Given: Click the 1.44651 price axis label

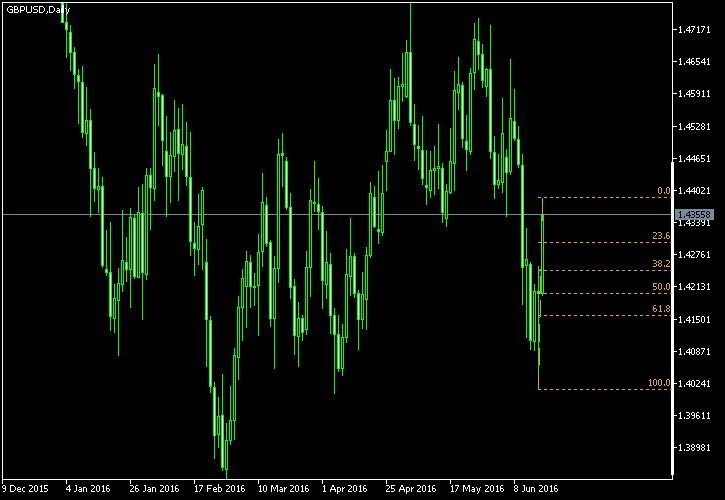Looking at the screenshot, I should click(694, 159).
